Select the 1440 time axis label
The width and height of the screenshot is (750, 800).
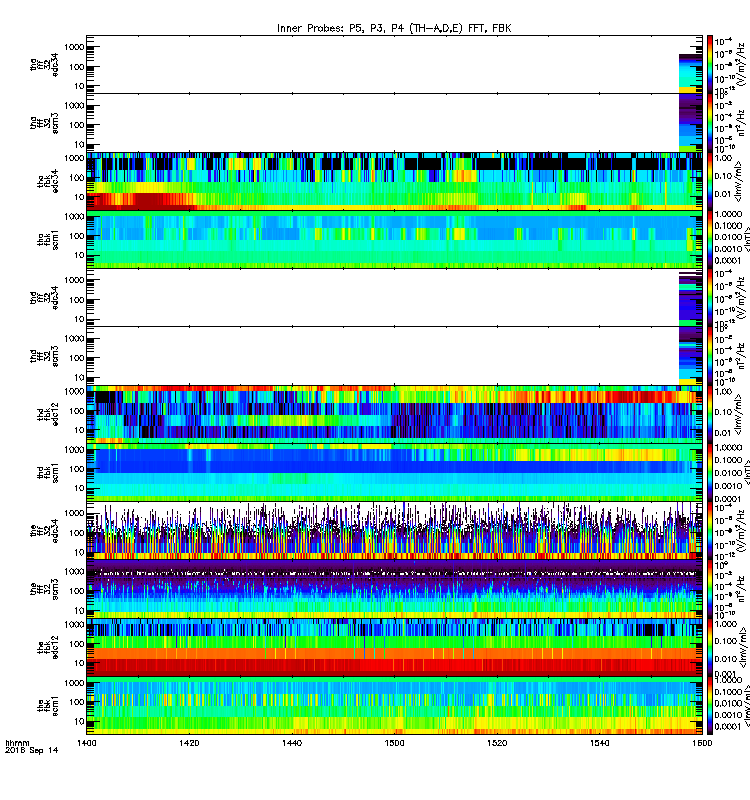(292, 743)
